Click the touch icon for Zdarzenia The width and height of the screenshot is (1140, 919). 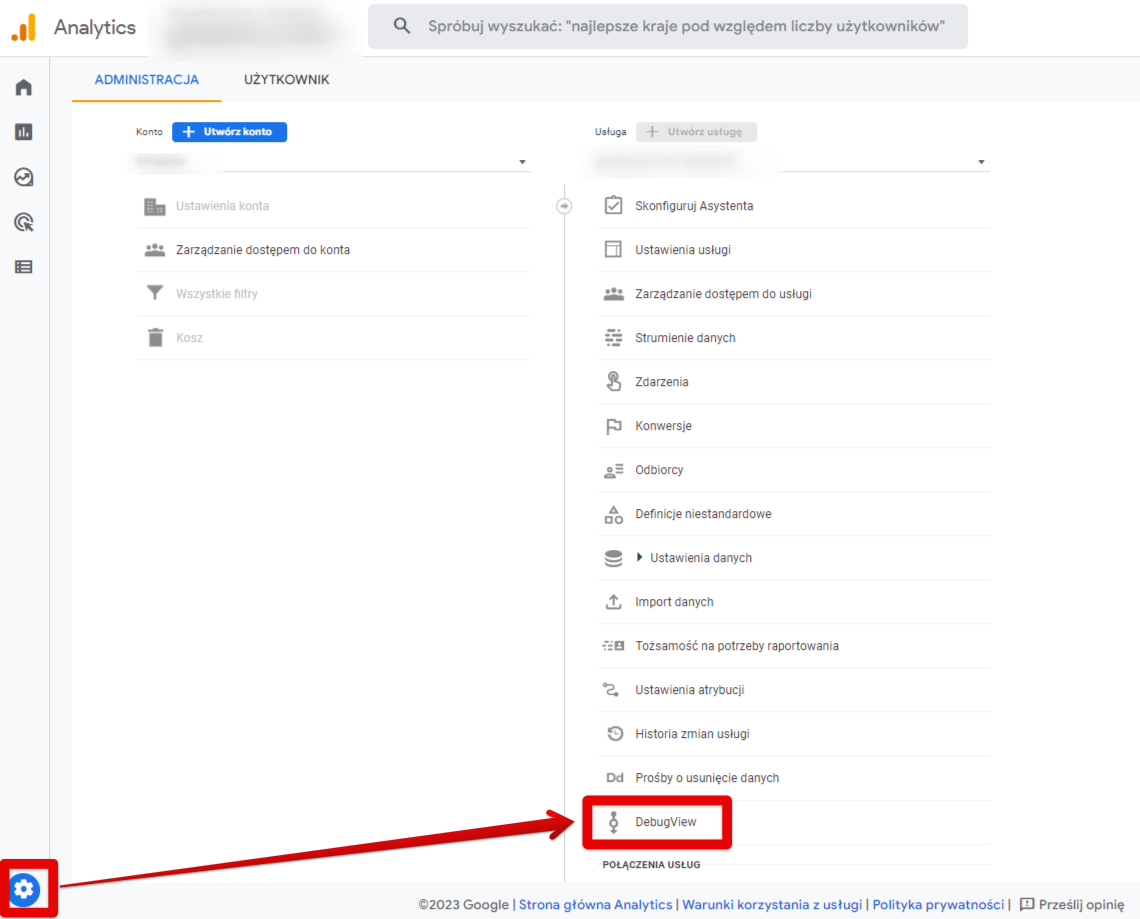pyautogui.click(x=613, y=381)
